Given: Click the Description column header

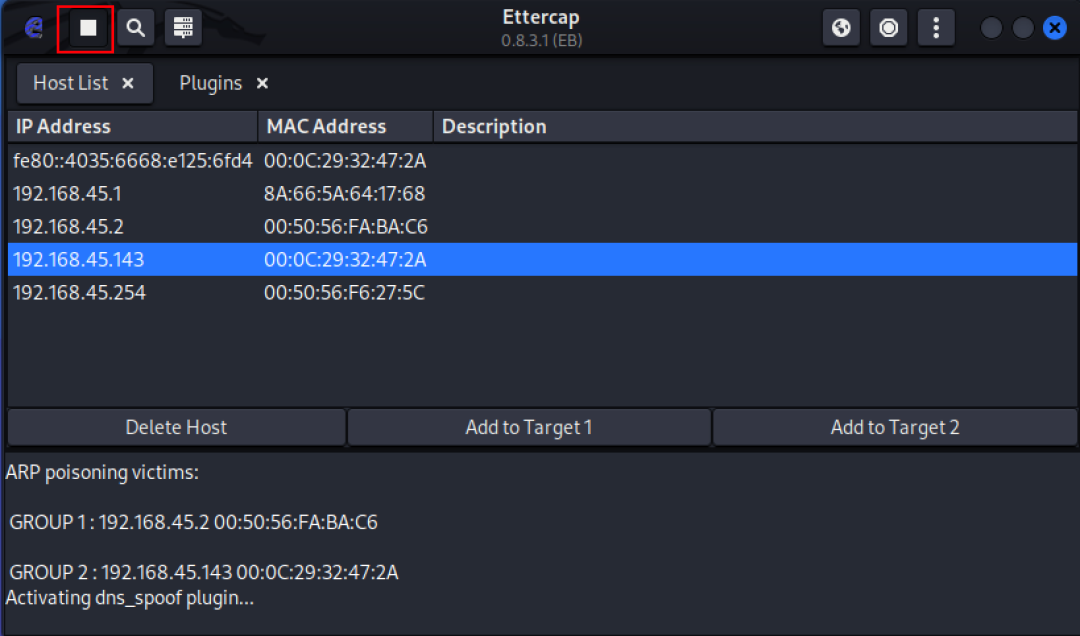Looking at the screenshot, I should tap(494, 126).
